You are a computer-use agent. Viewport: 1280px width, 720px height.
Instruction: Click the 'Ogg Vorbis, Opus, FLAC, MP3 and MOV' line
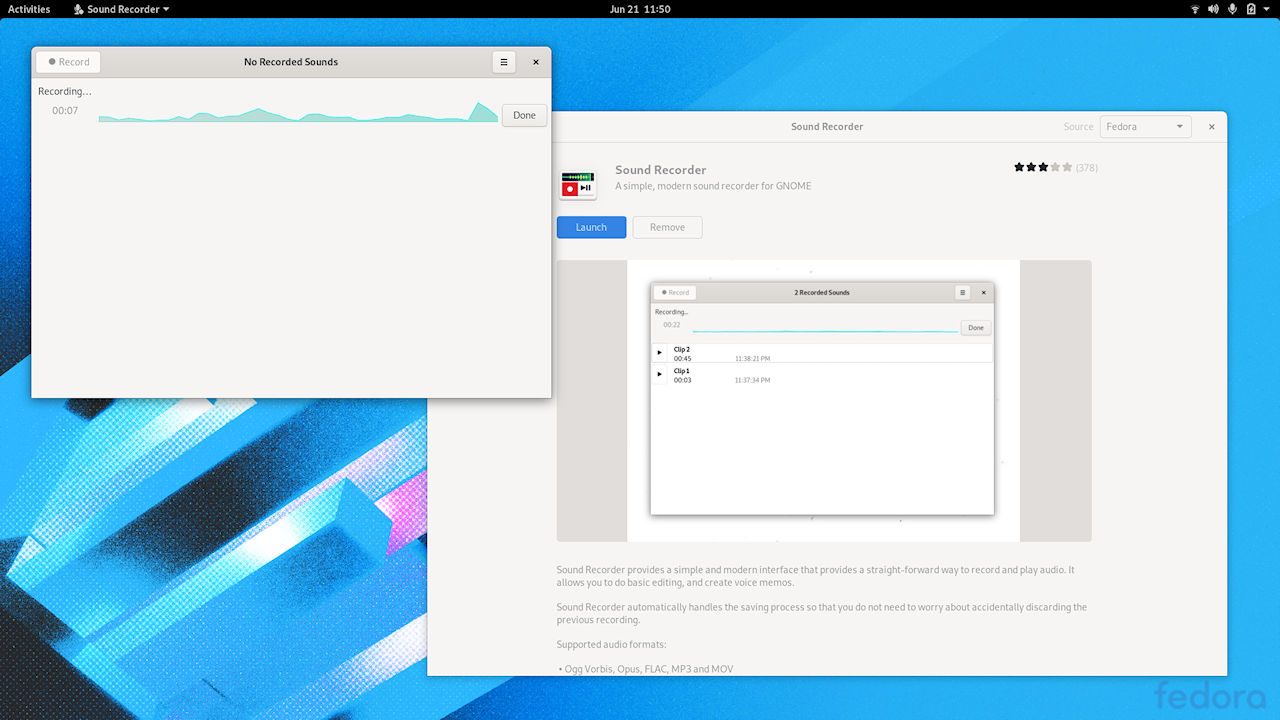pos(647,669)
